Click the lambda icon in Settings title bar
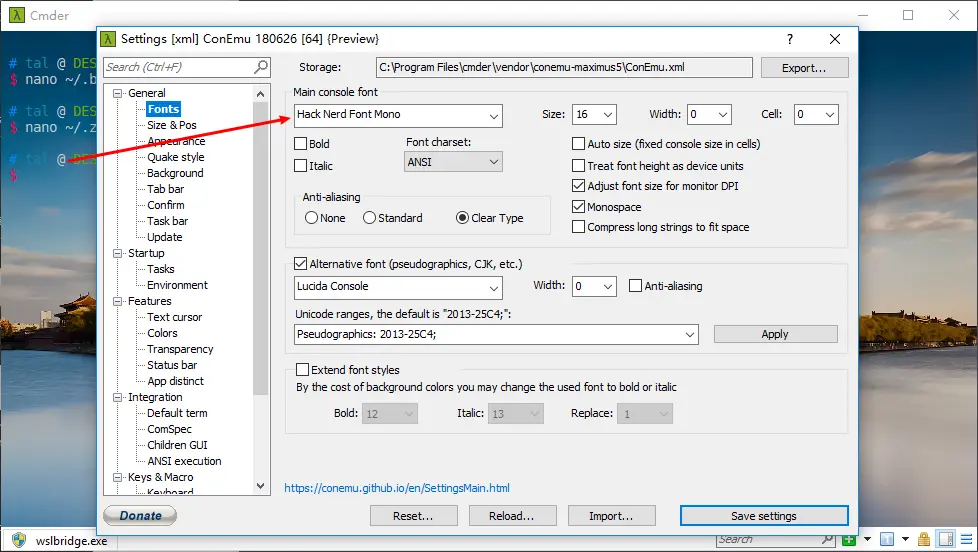This screenshot has width=978, height=552. (109, 39)
